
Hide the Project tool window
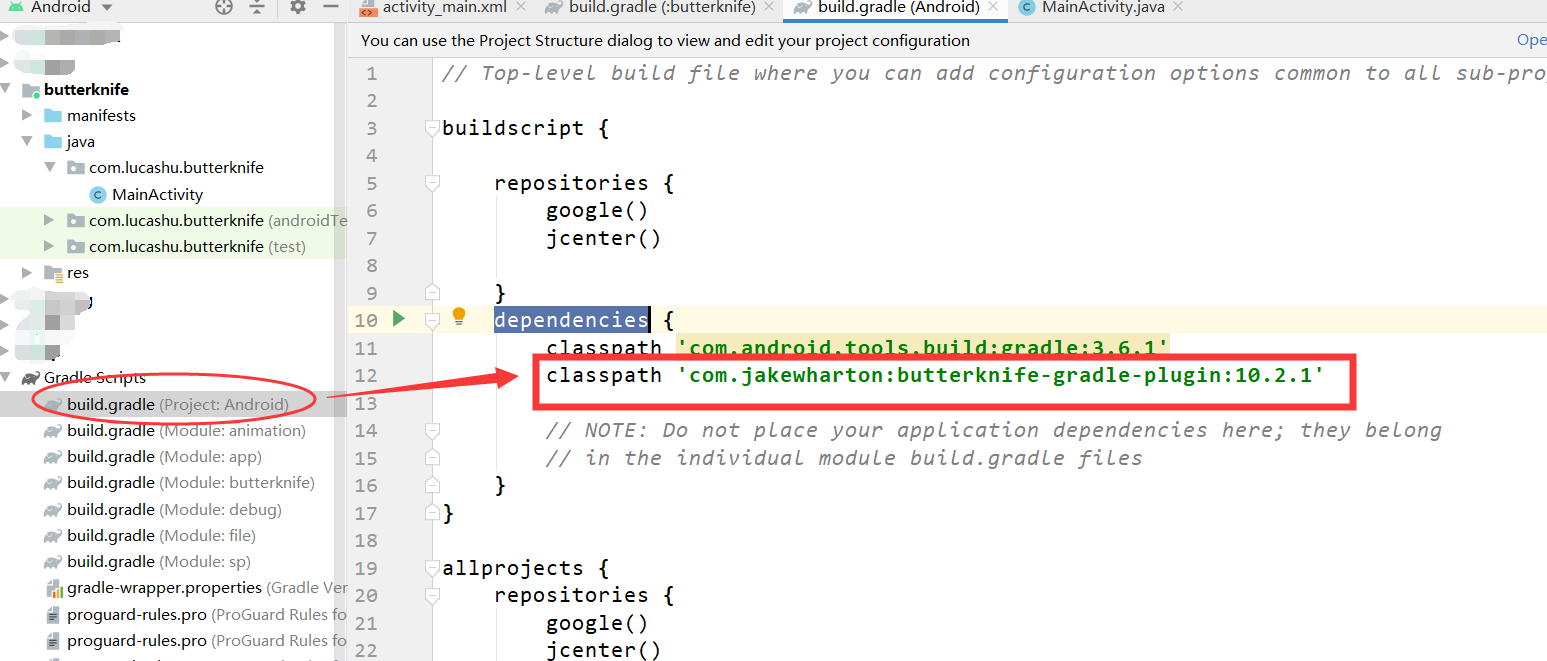pos(331,8)
